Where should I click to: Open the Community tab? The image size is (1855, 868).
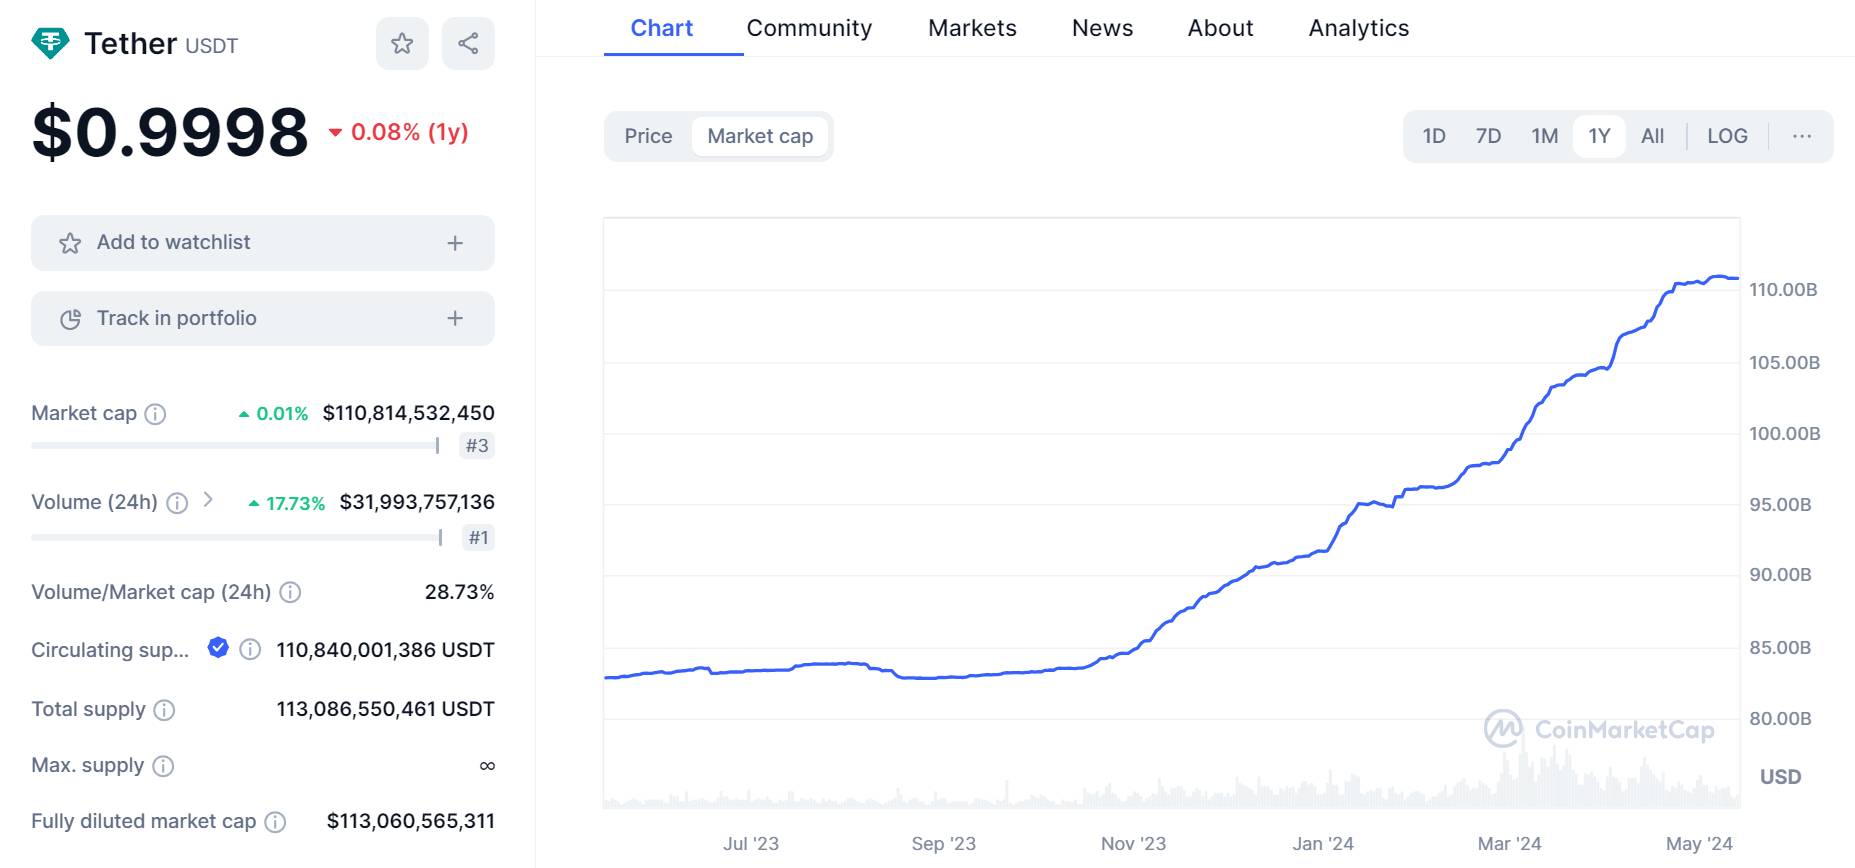(x=809, y=28)
